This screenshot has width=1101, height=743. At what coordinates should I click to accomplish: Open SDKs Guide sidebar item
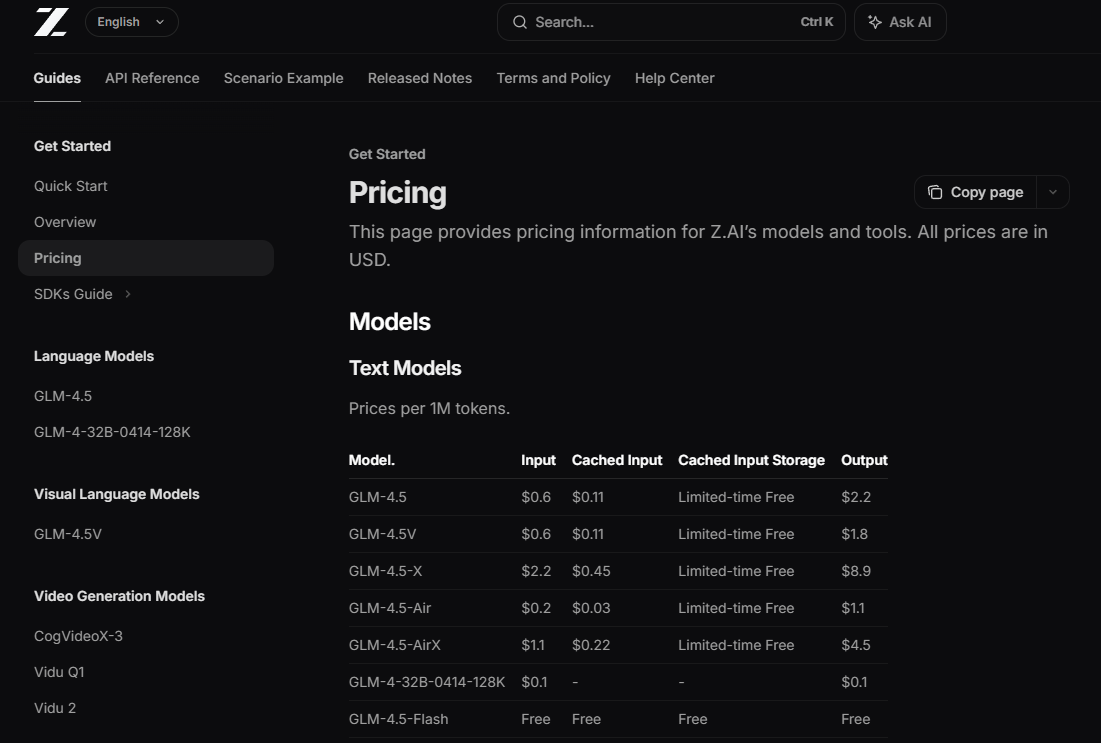(x=73, y=294)
